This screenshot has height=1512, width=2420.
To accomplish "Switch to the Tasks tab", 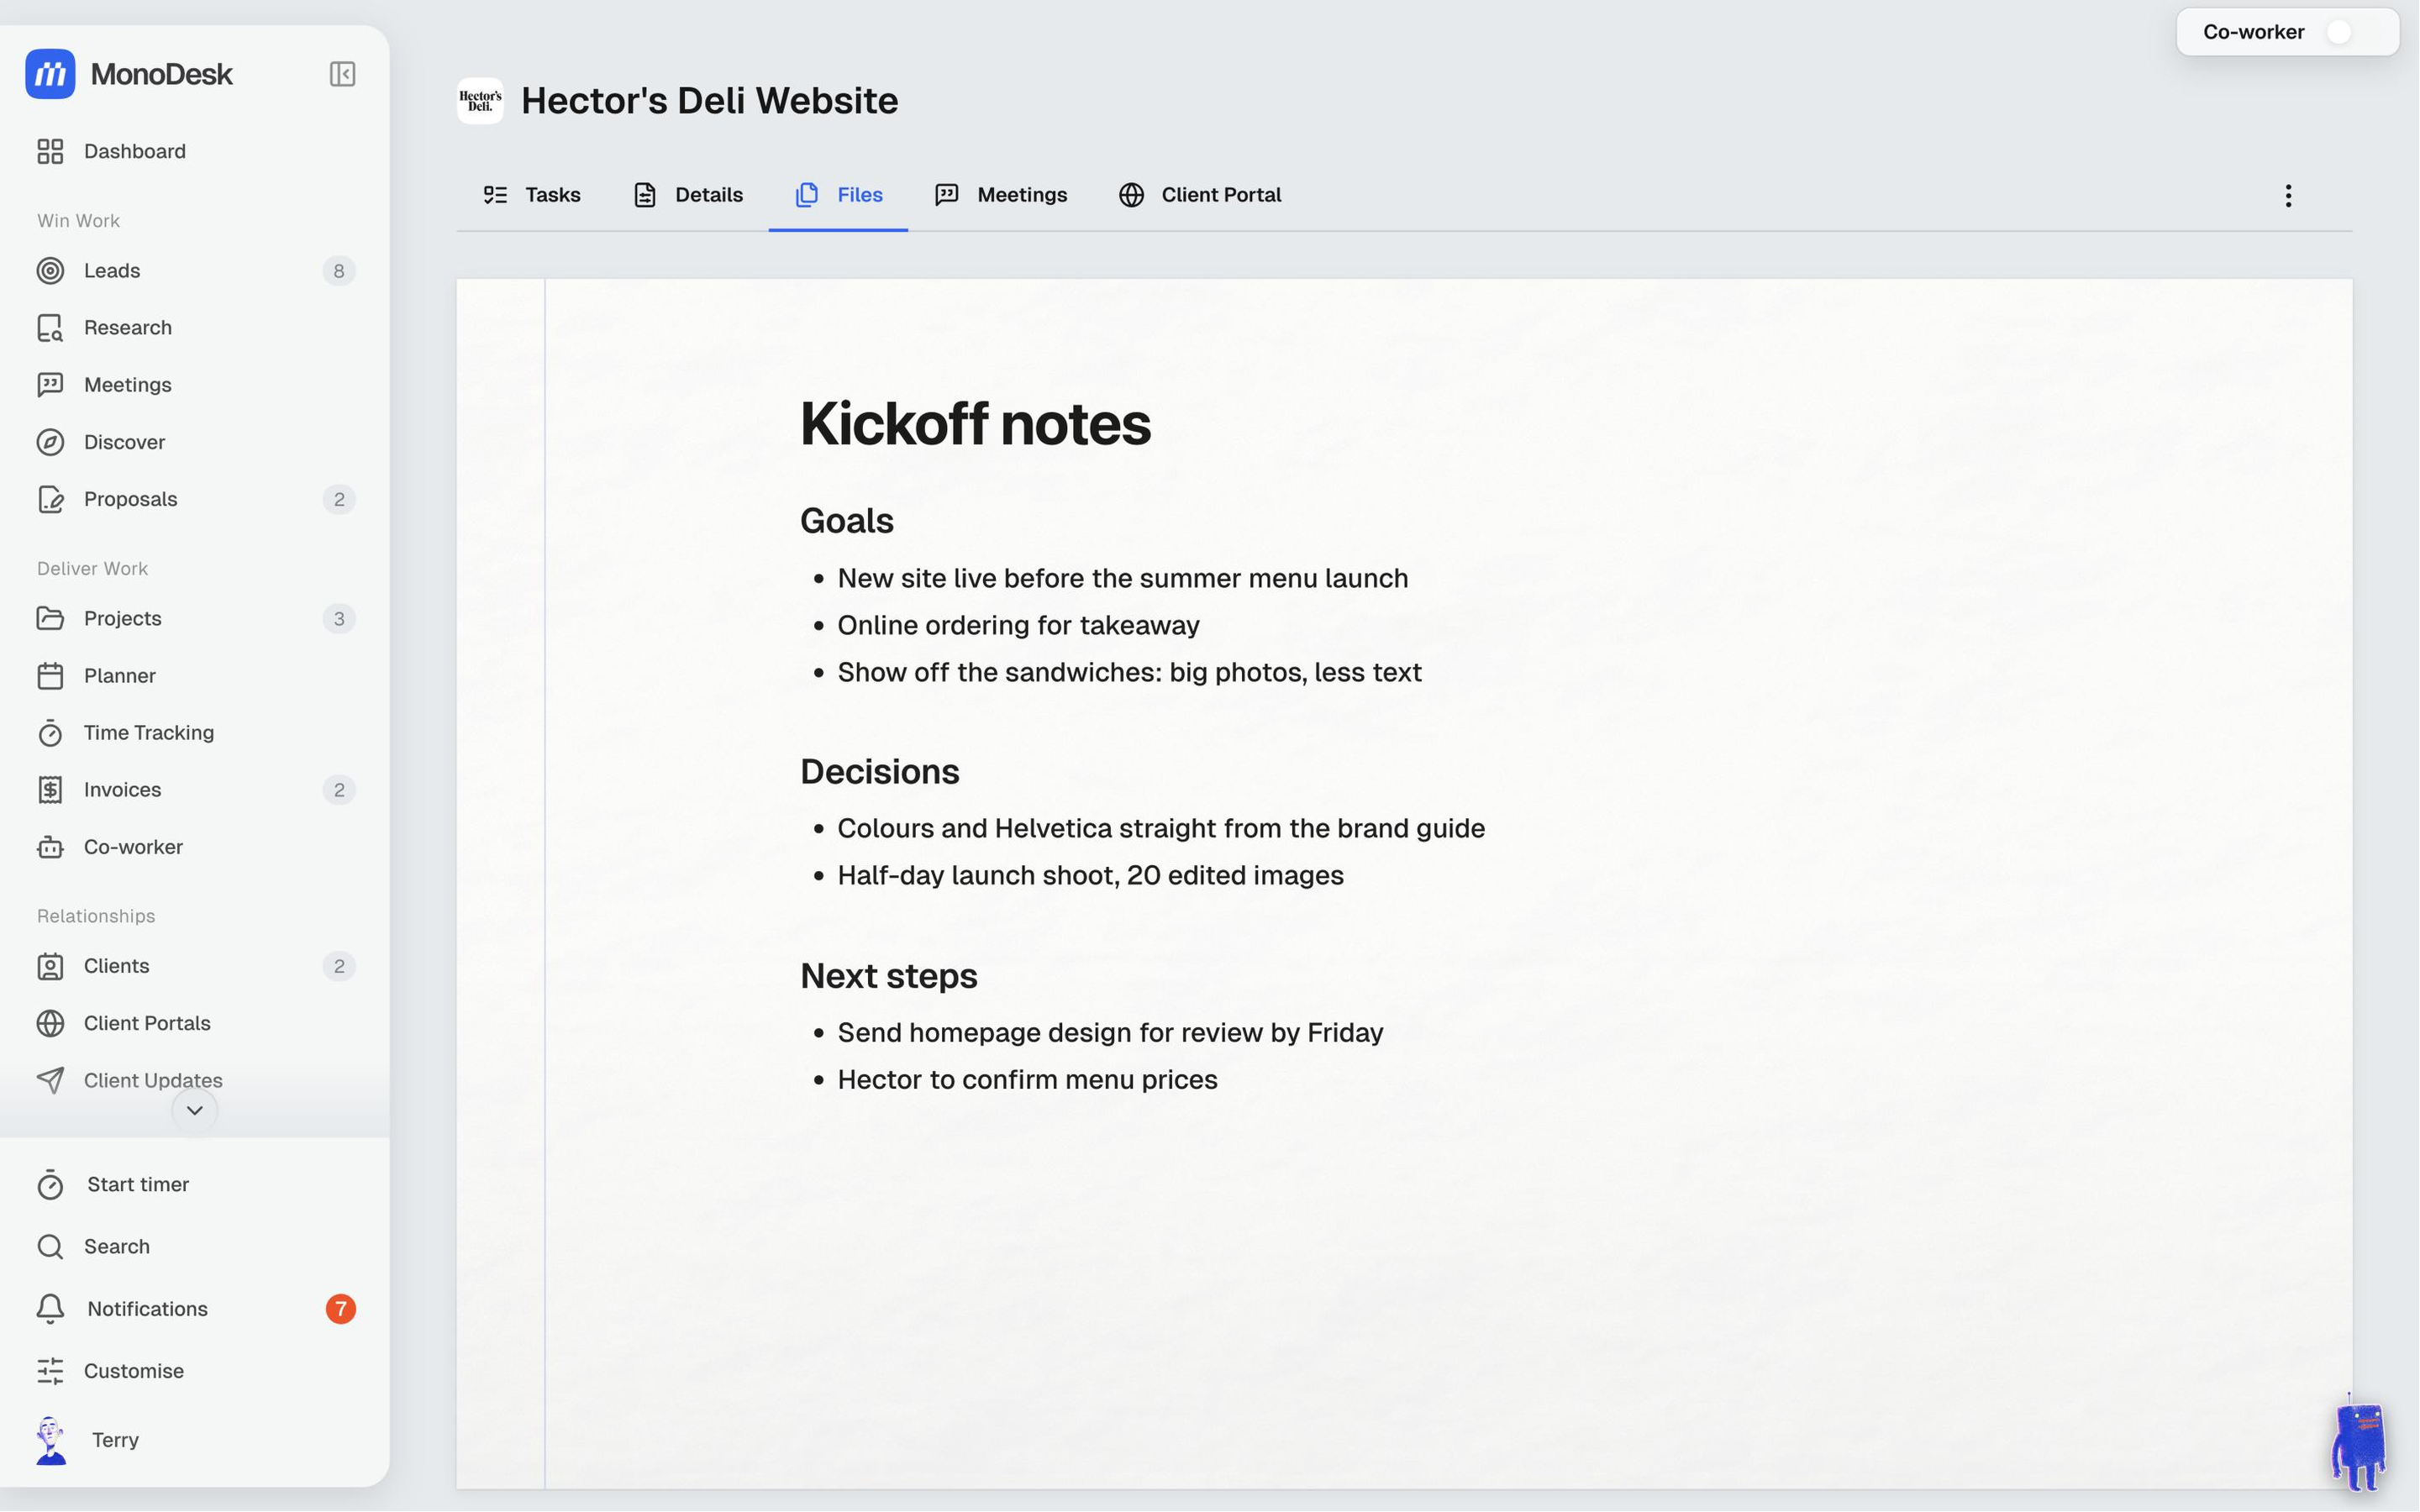I will [532, 195].
